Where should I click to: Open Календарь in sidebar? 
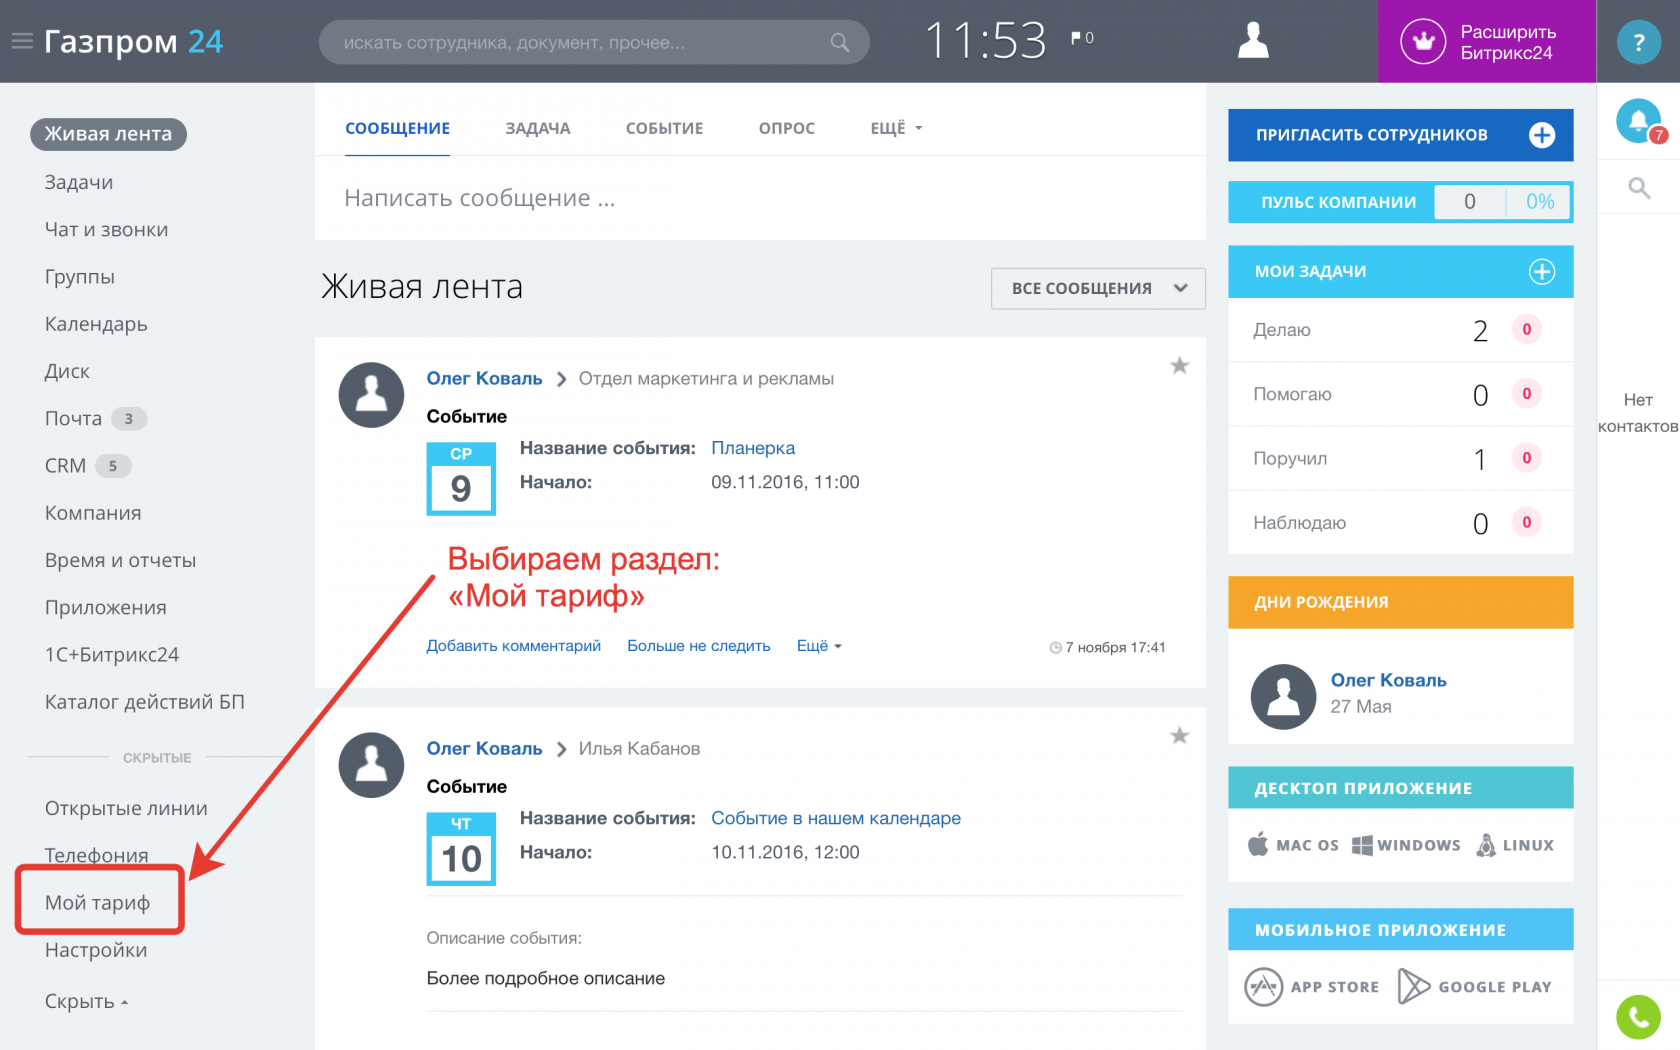click(96, 324)
